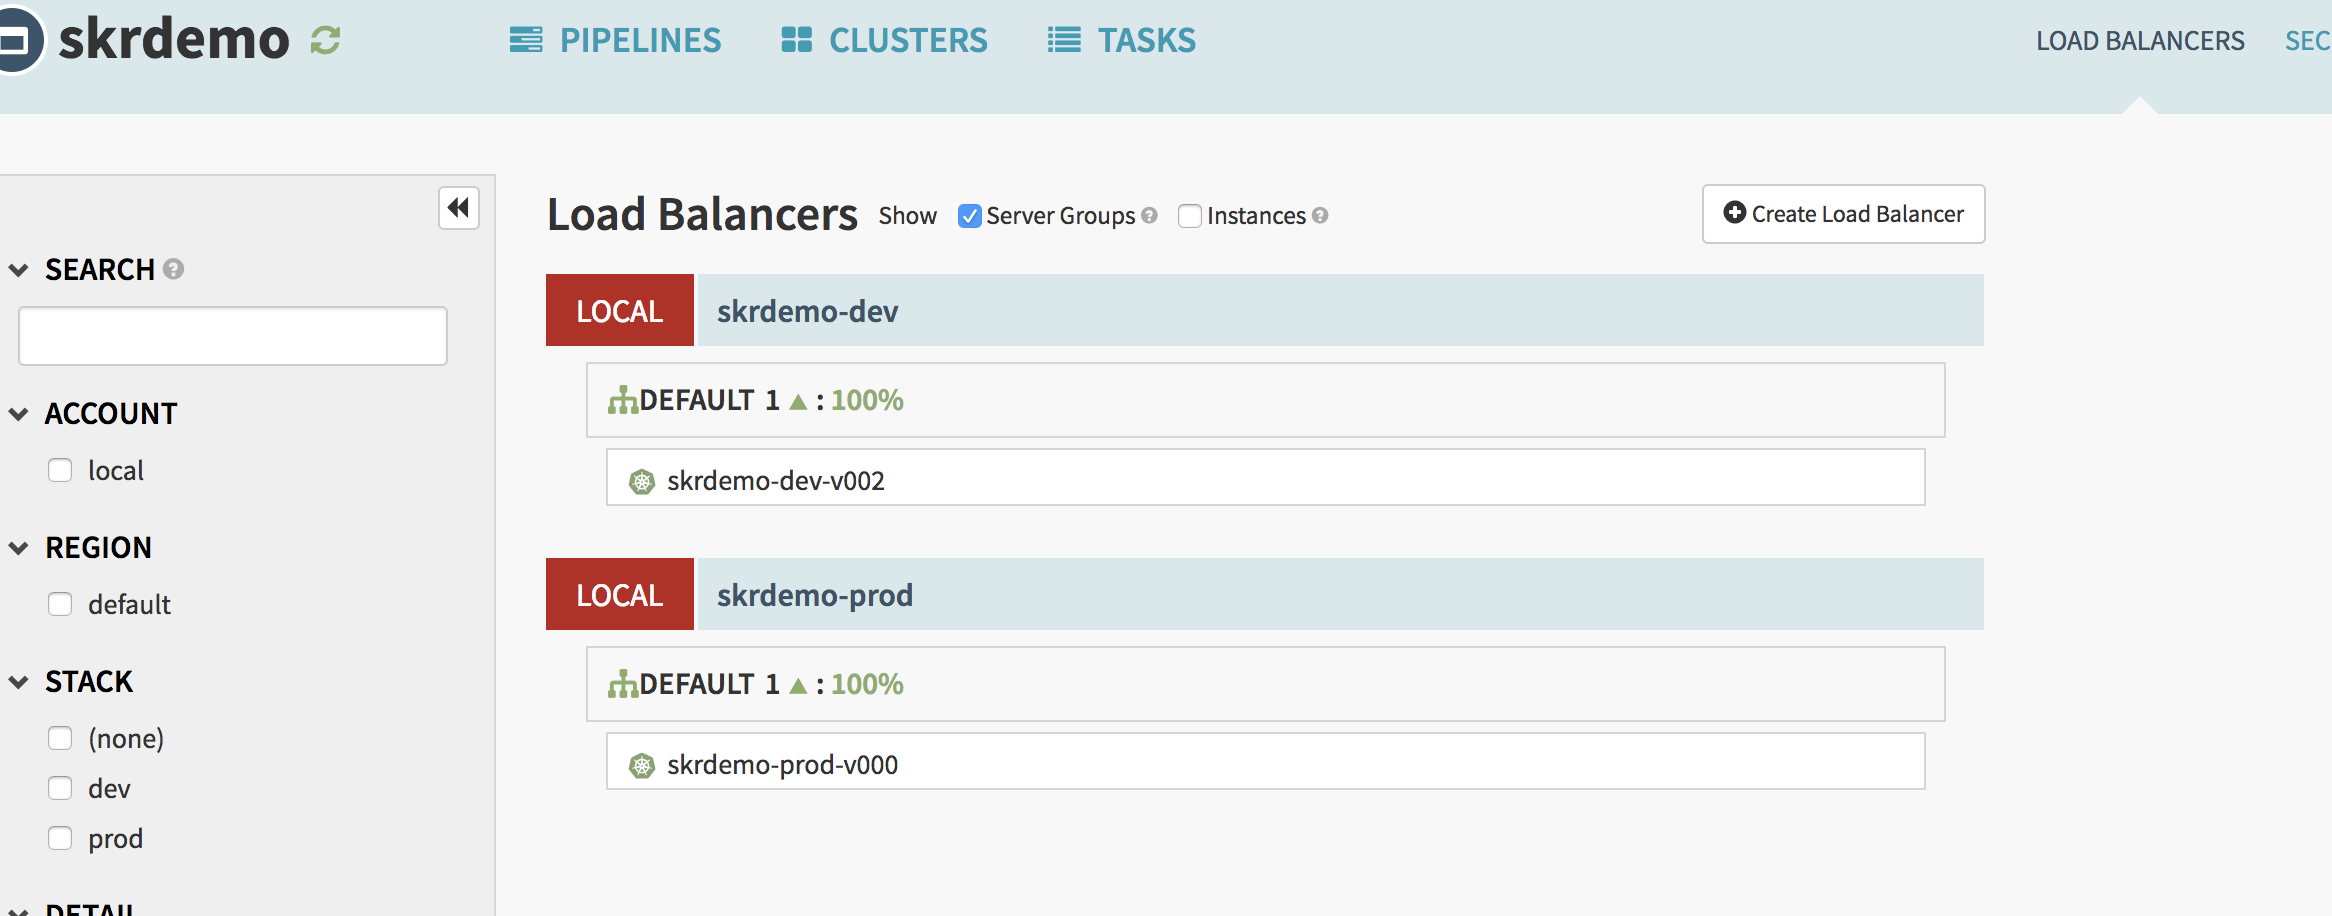Screen dimensions: 2332x916
Task: Click the refresh icon next to skrdemo
Action: pyautogui.click(x=325, y=41)
